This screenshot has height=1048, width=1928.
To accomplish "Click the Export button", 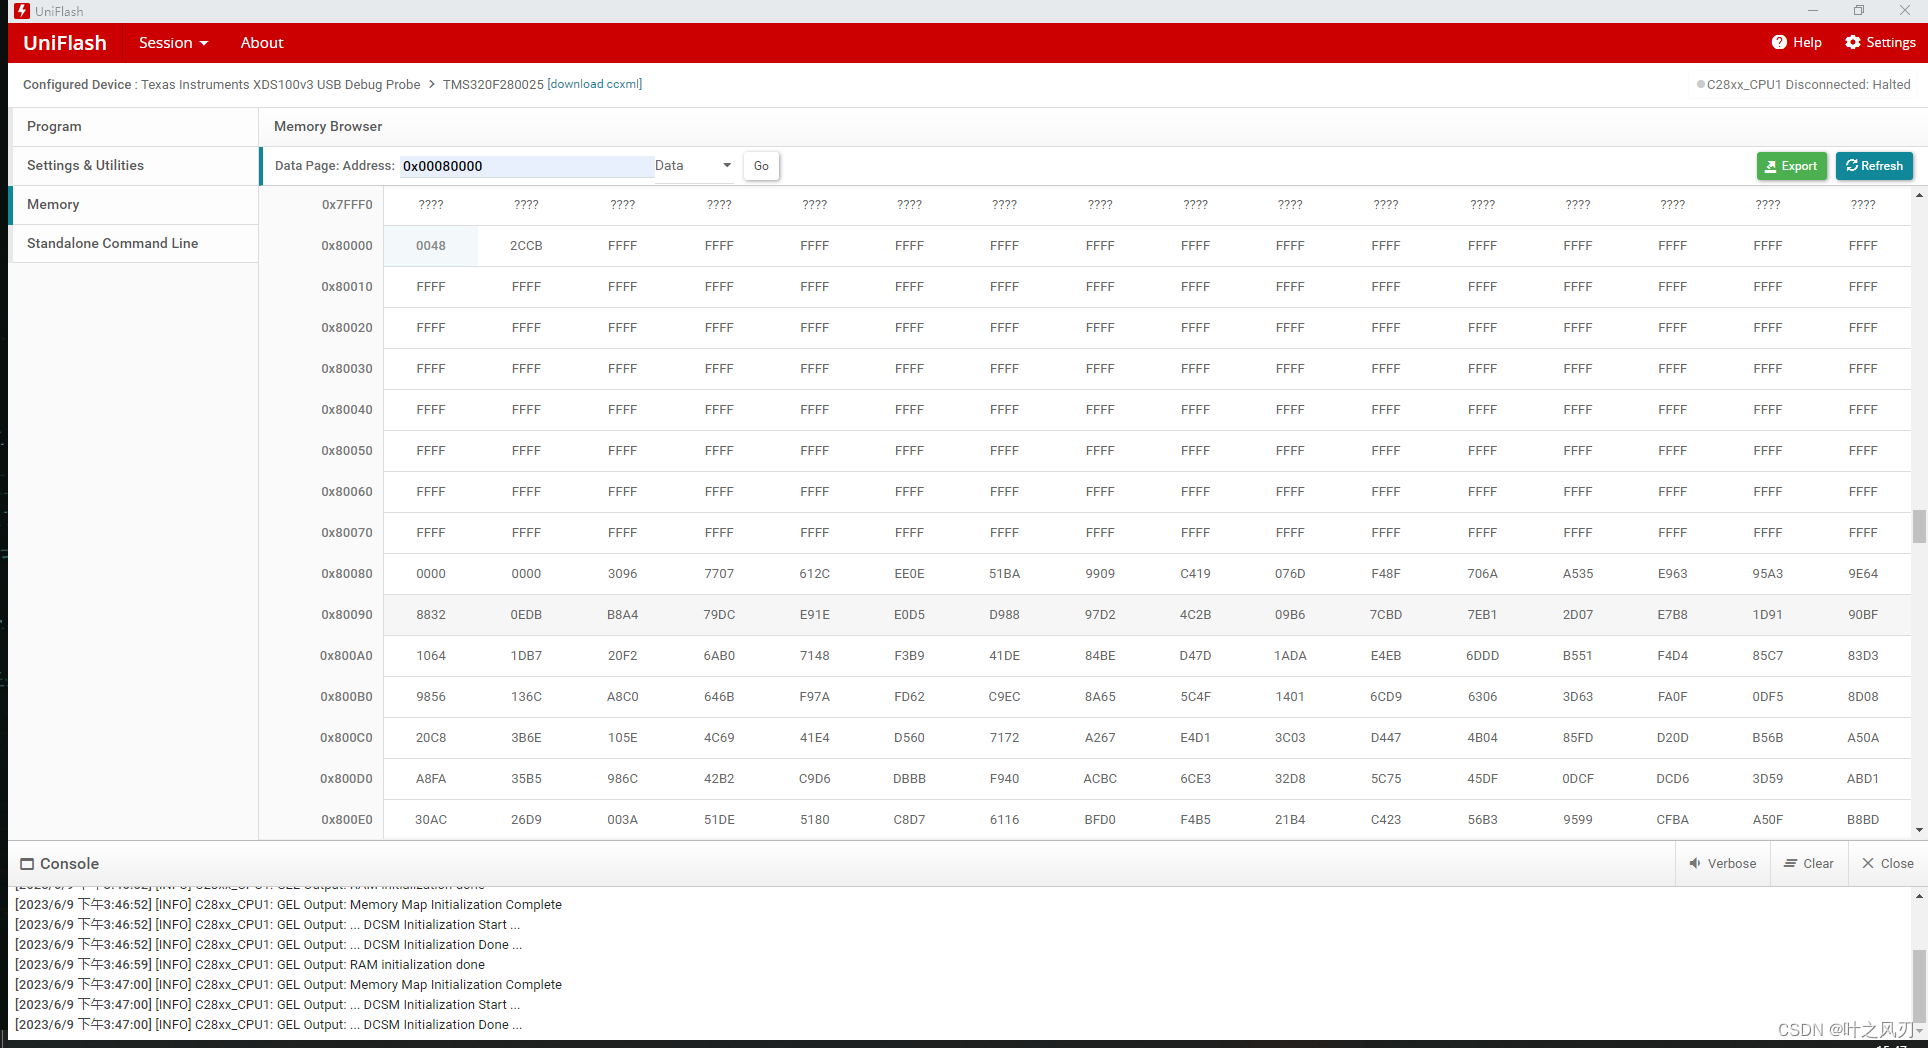I will point(1791,166).
